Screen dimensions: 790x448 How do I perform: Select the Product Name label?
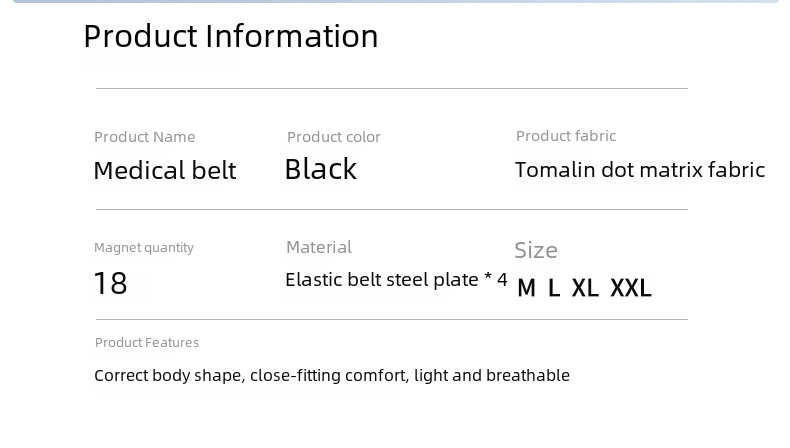pyautogui.click(x=145, y=137)
